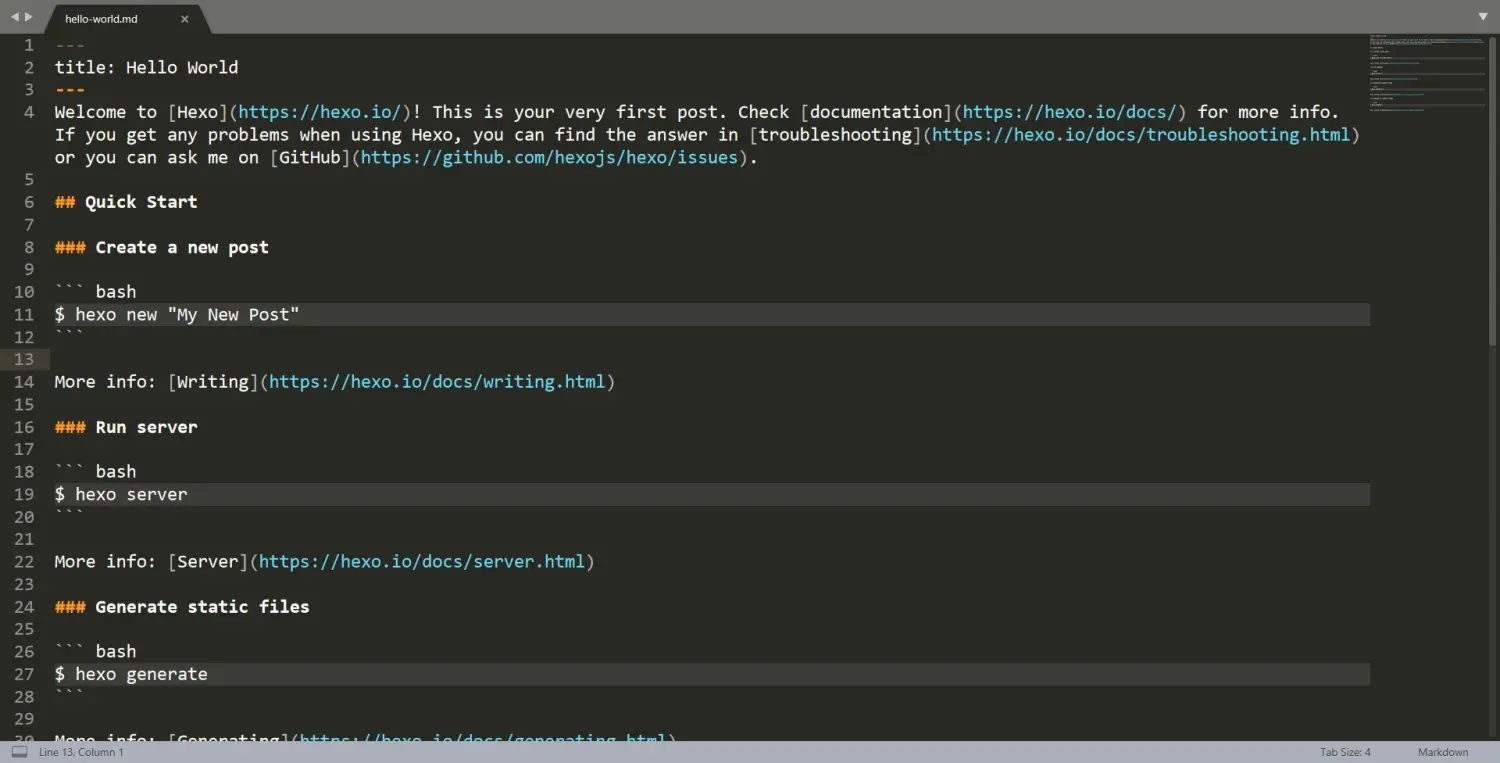
Task: Click the '[Writing]' link label
Action: pyautogui.click(x=213, y=382)
